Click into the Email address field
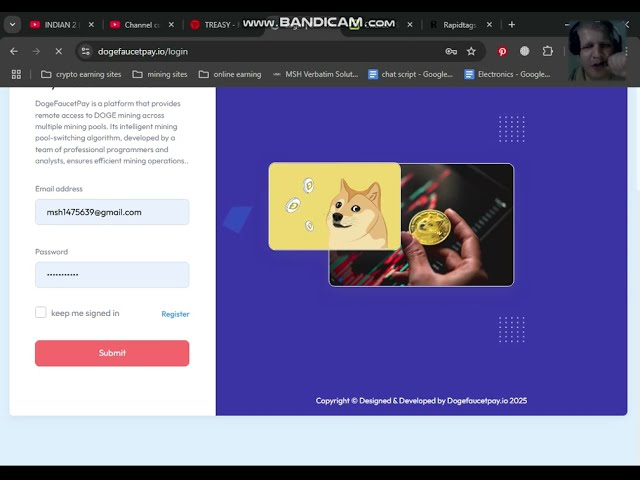Viewport: 640px width, 480px height. pos(112,212)
